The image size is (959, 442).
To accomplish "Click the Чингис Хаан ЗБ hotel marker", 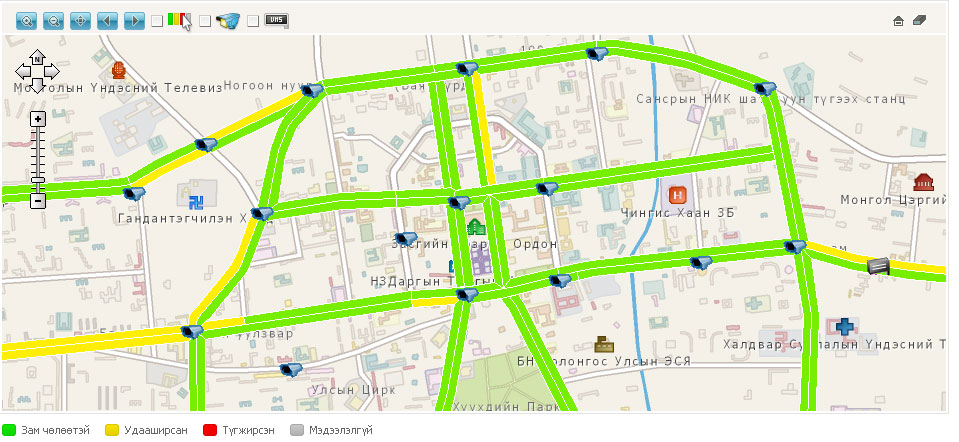I will point(677,196).
